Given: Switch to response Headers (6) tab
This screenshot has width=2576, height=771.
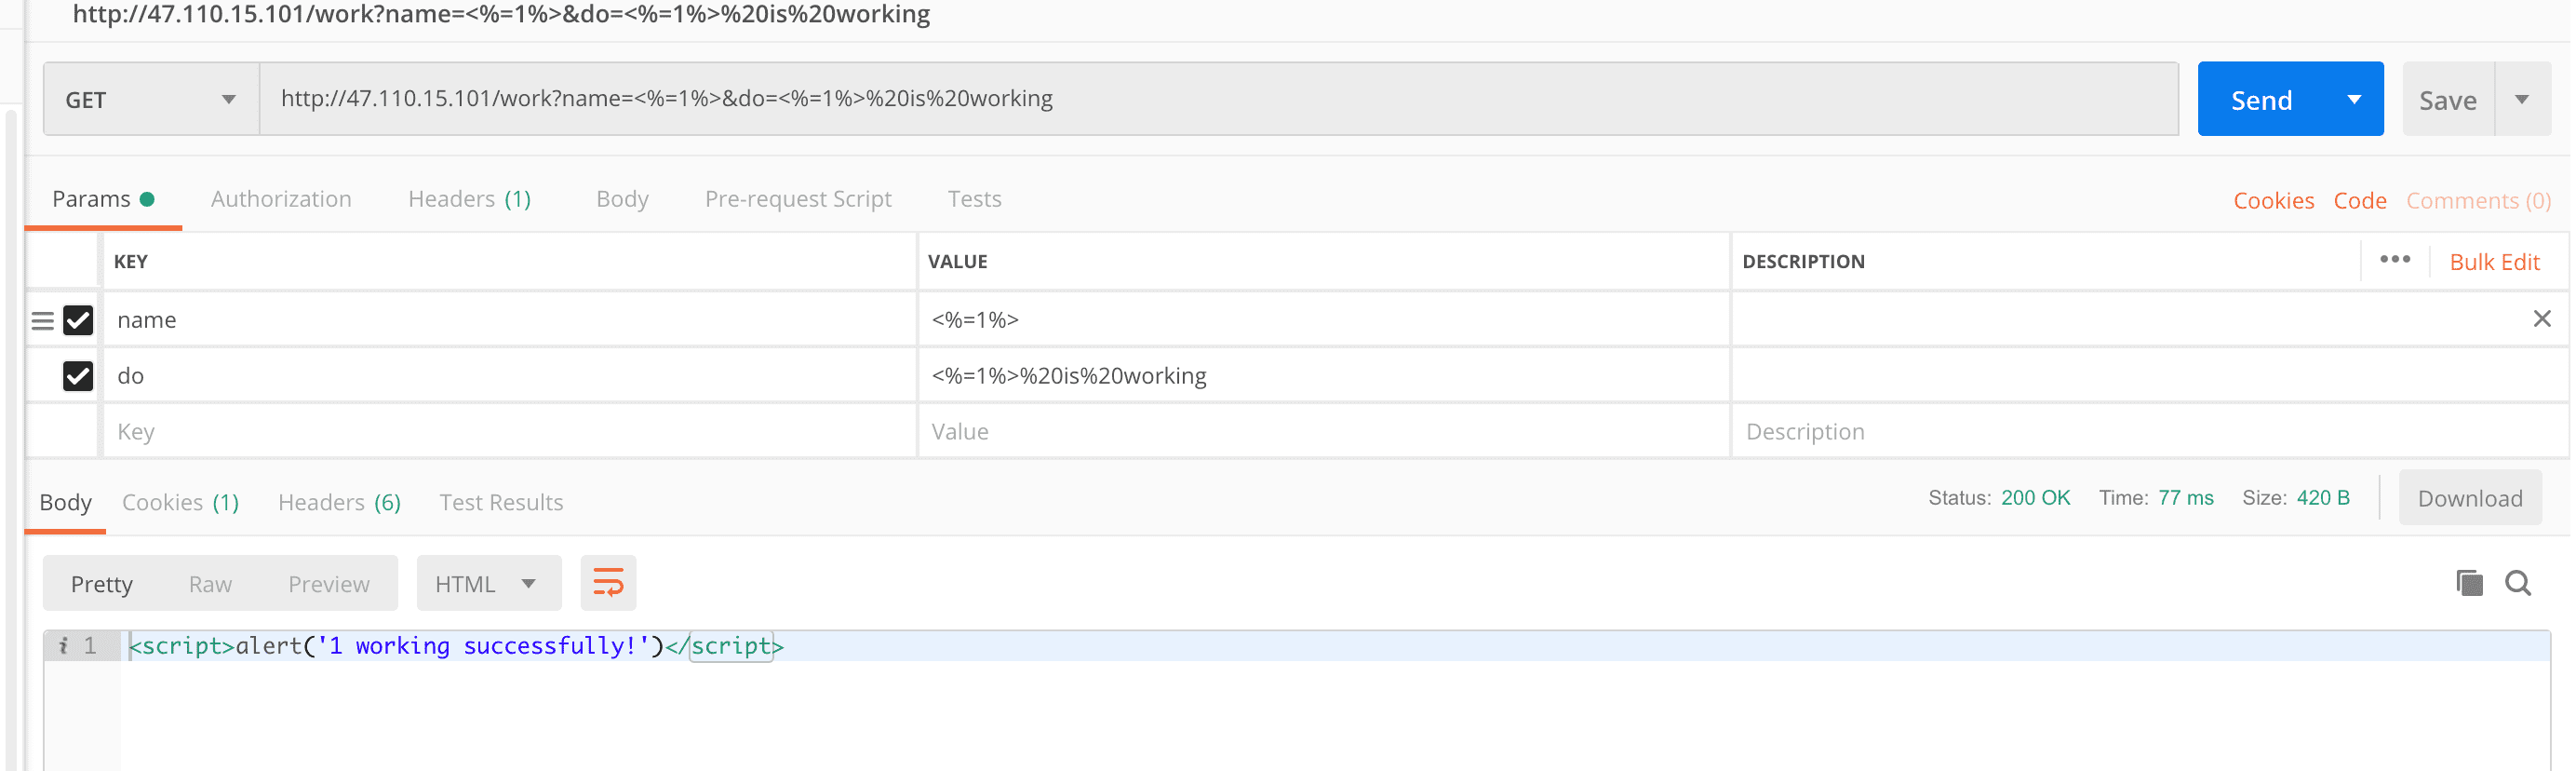Looking at the screenshot, I should click(339, 502).
